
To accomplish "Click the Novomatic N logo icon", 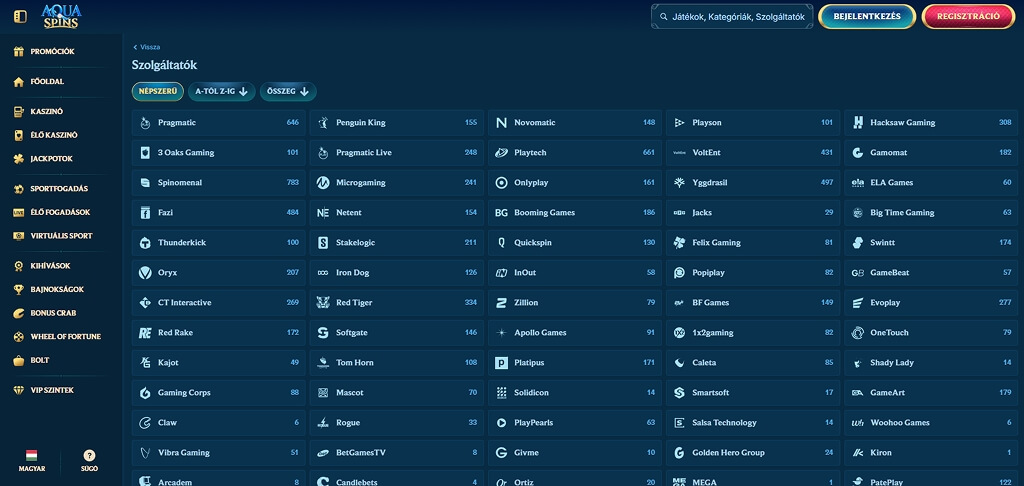I will click(502, 123).
